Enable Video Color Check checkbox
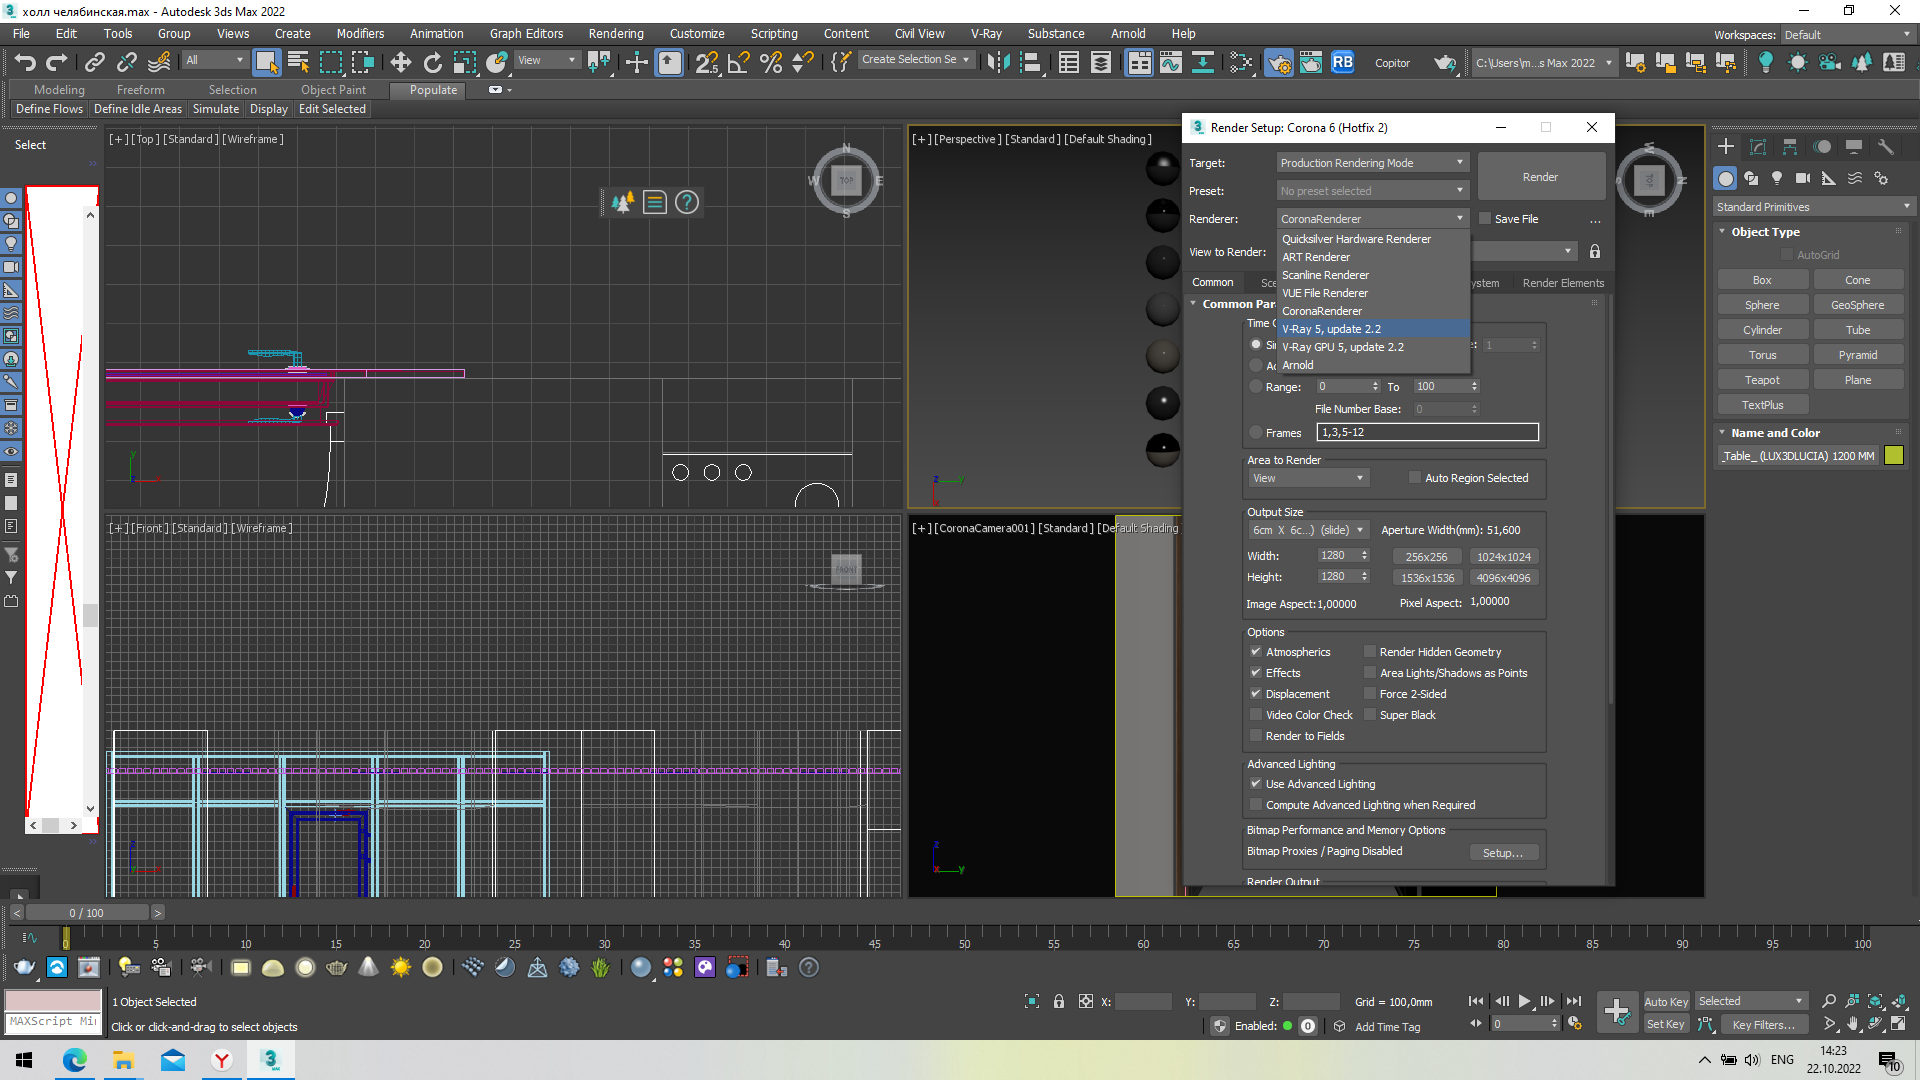 point(1256,715)
